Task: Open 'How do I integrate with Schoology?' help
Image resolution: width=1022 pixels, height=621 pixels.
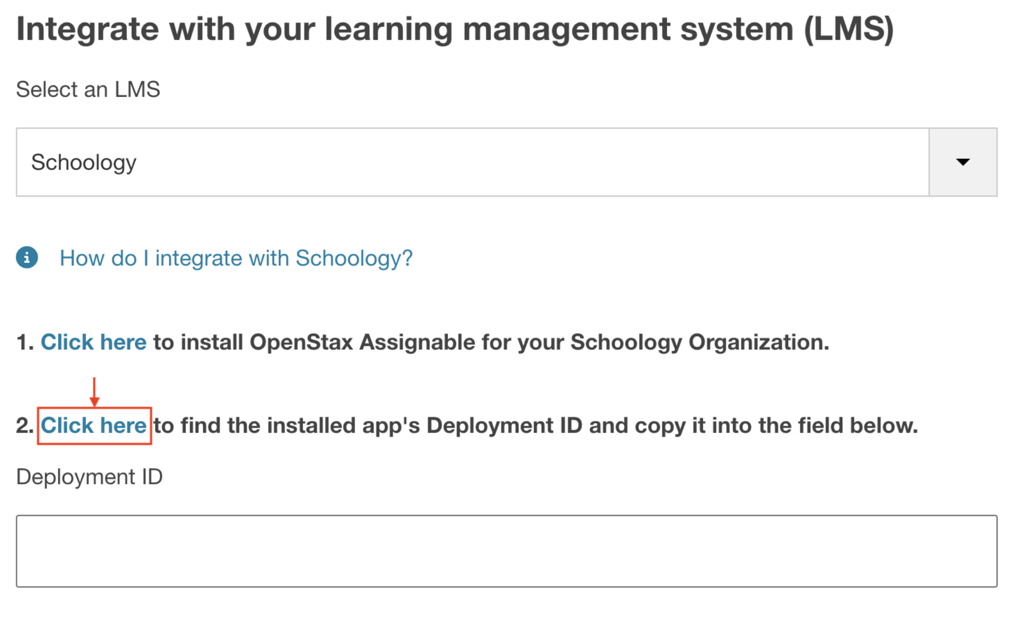Action: click(236, 257)
